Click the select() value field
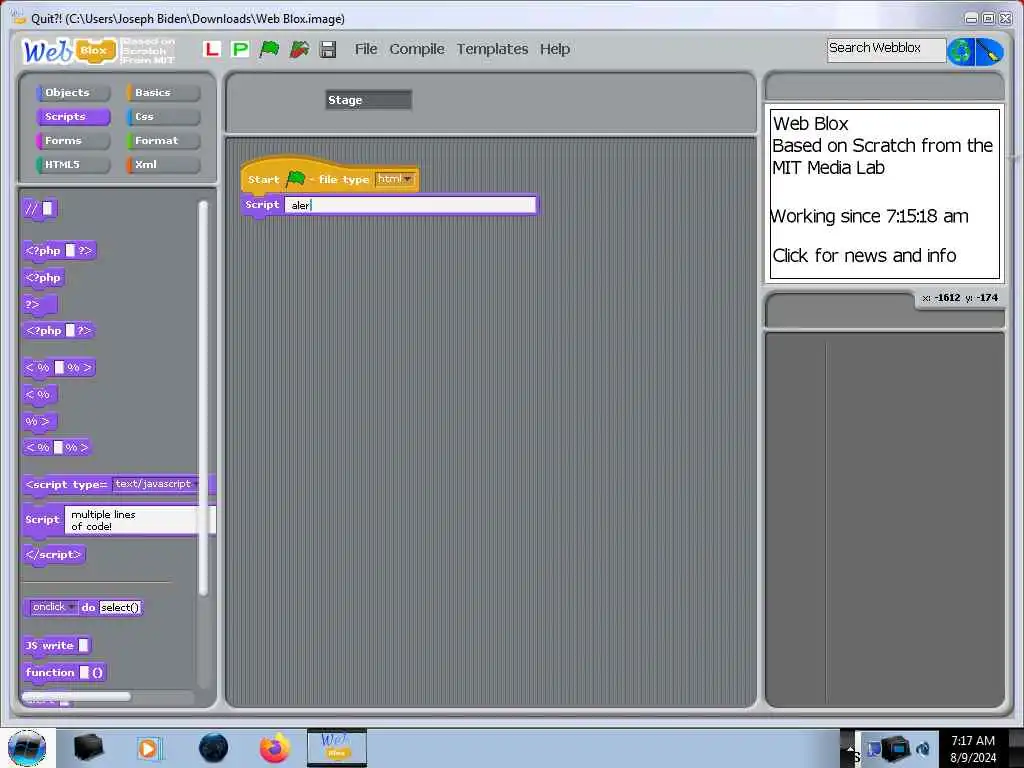The width and height of the screenshot is (1024, 768). pyautogui.click(x=120, y=608)
